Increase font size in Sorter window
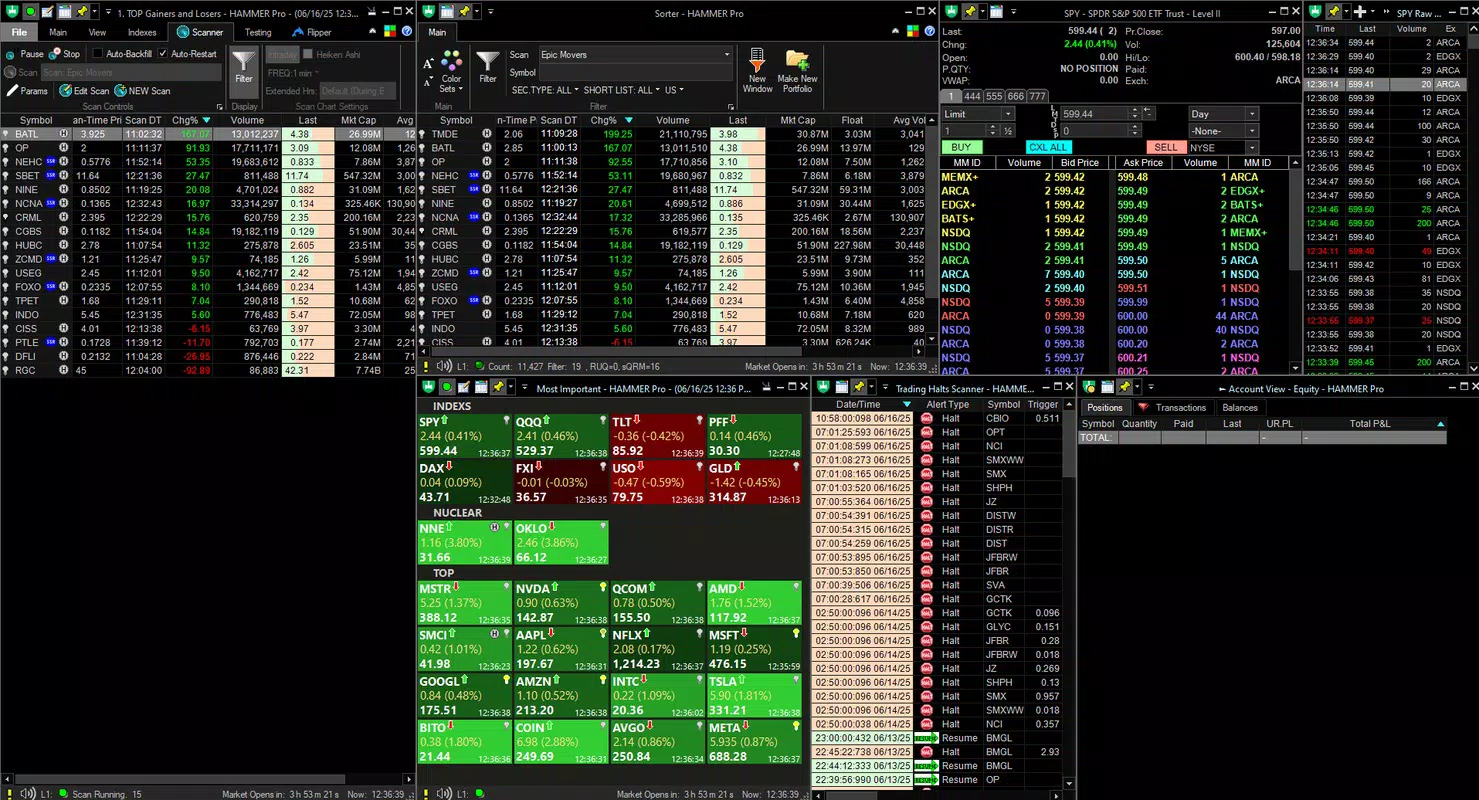1479x800 pixels. (x=429, y=63)
